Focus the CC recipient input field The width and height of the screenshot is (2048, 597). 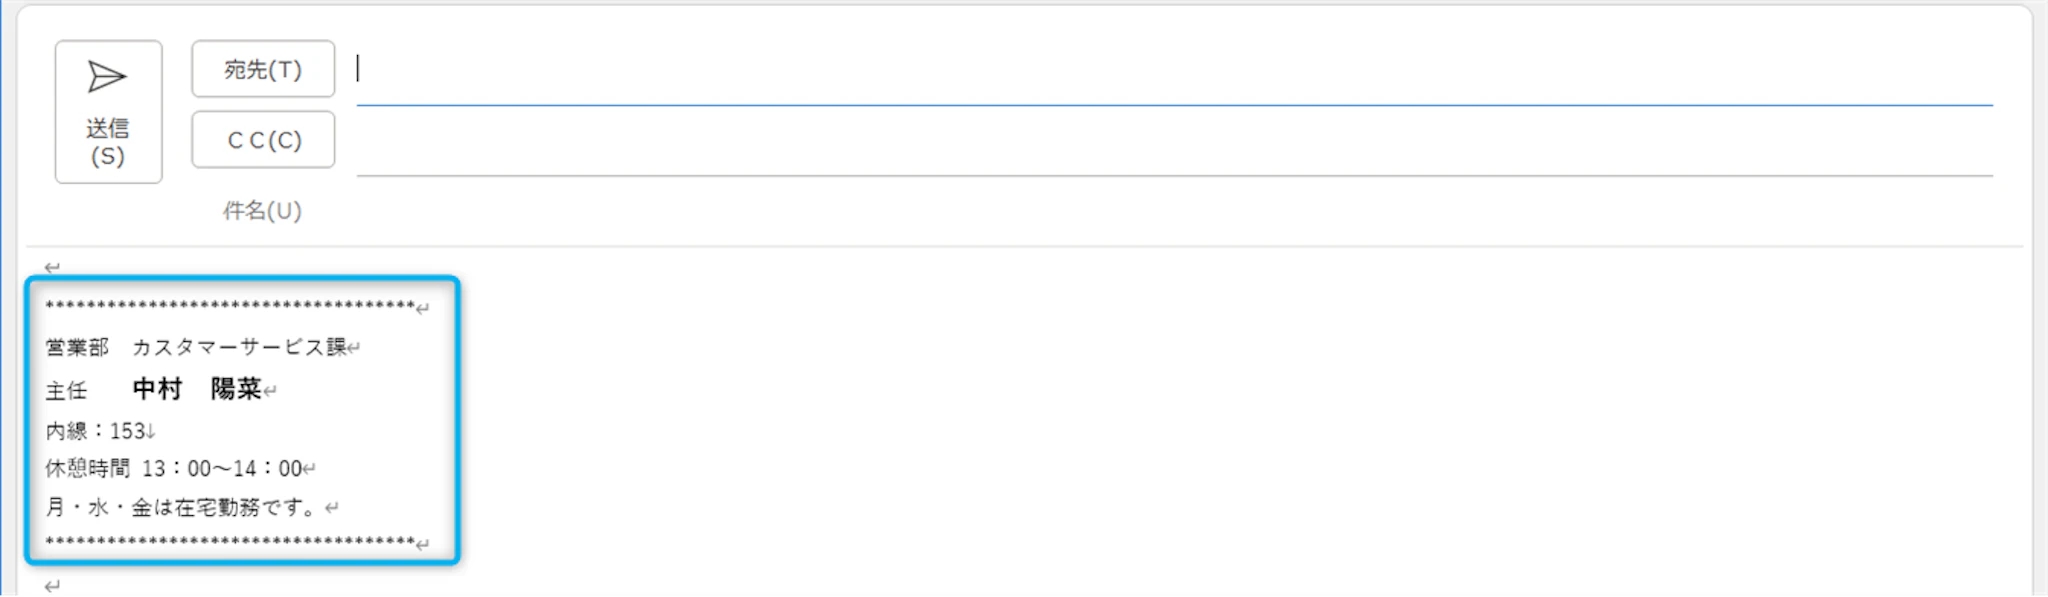[x=1170, y=141]
